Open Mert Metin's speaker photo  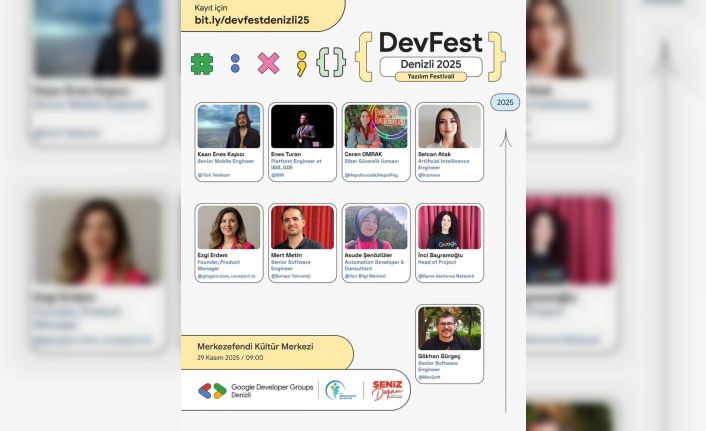click(303, 227)
